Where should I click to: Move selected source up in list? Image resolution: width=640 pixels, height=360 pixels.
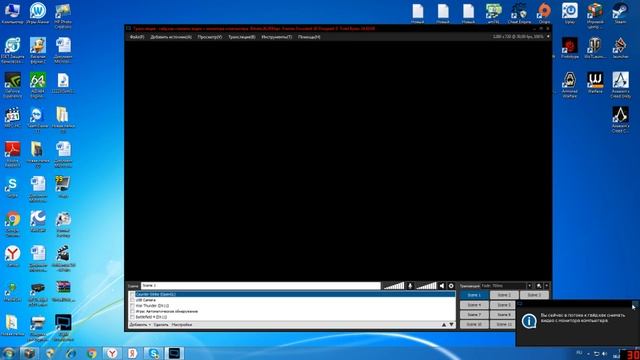pyautogui.click(x=444, y=325)
